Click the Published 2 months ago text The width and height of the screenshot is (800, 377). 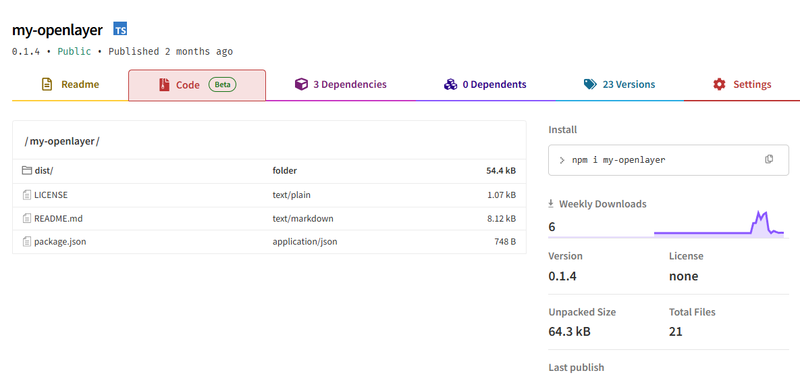(x=170, y=52)
